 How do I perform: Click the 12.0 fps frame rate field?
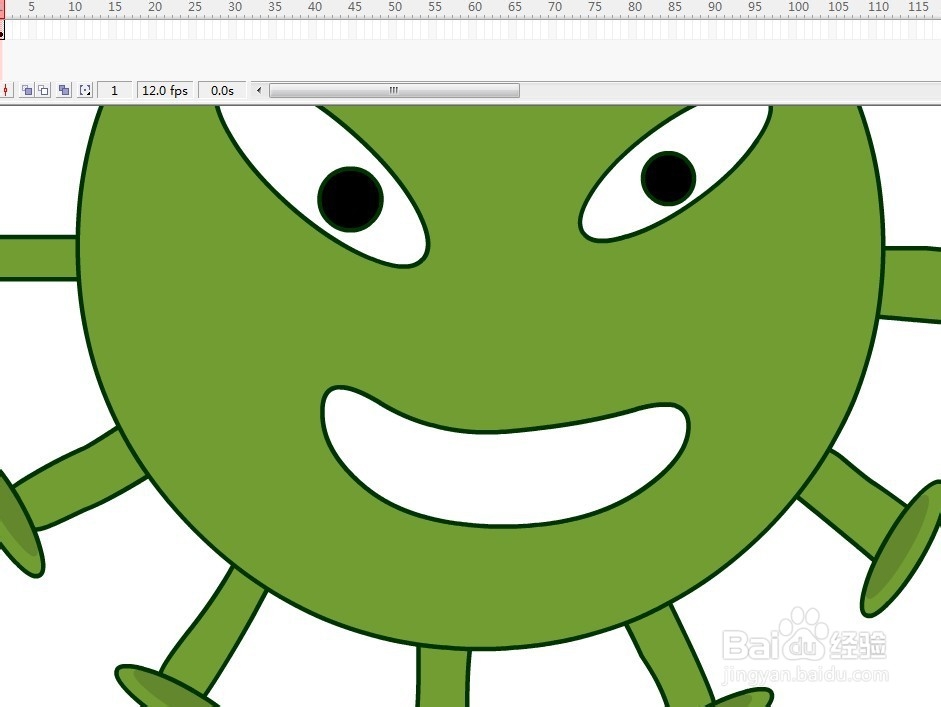pyautogui.click(x=165, y=91)
